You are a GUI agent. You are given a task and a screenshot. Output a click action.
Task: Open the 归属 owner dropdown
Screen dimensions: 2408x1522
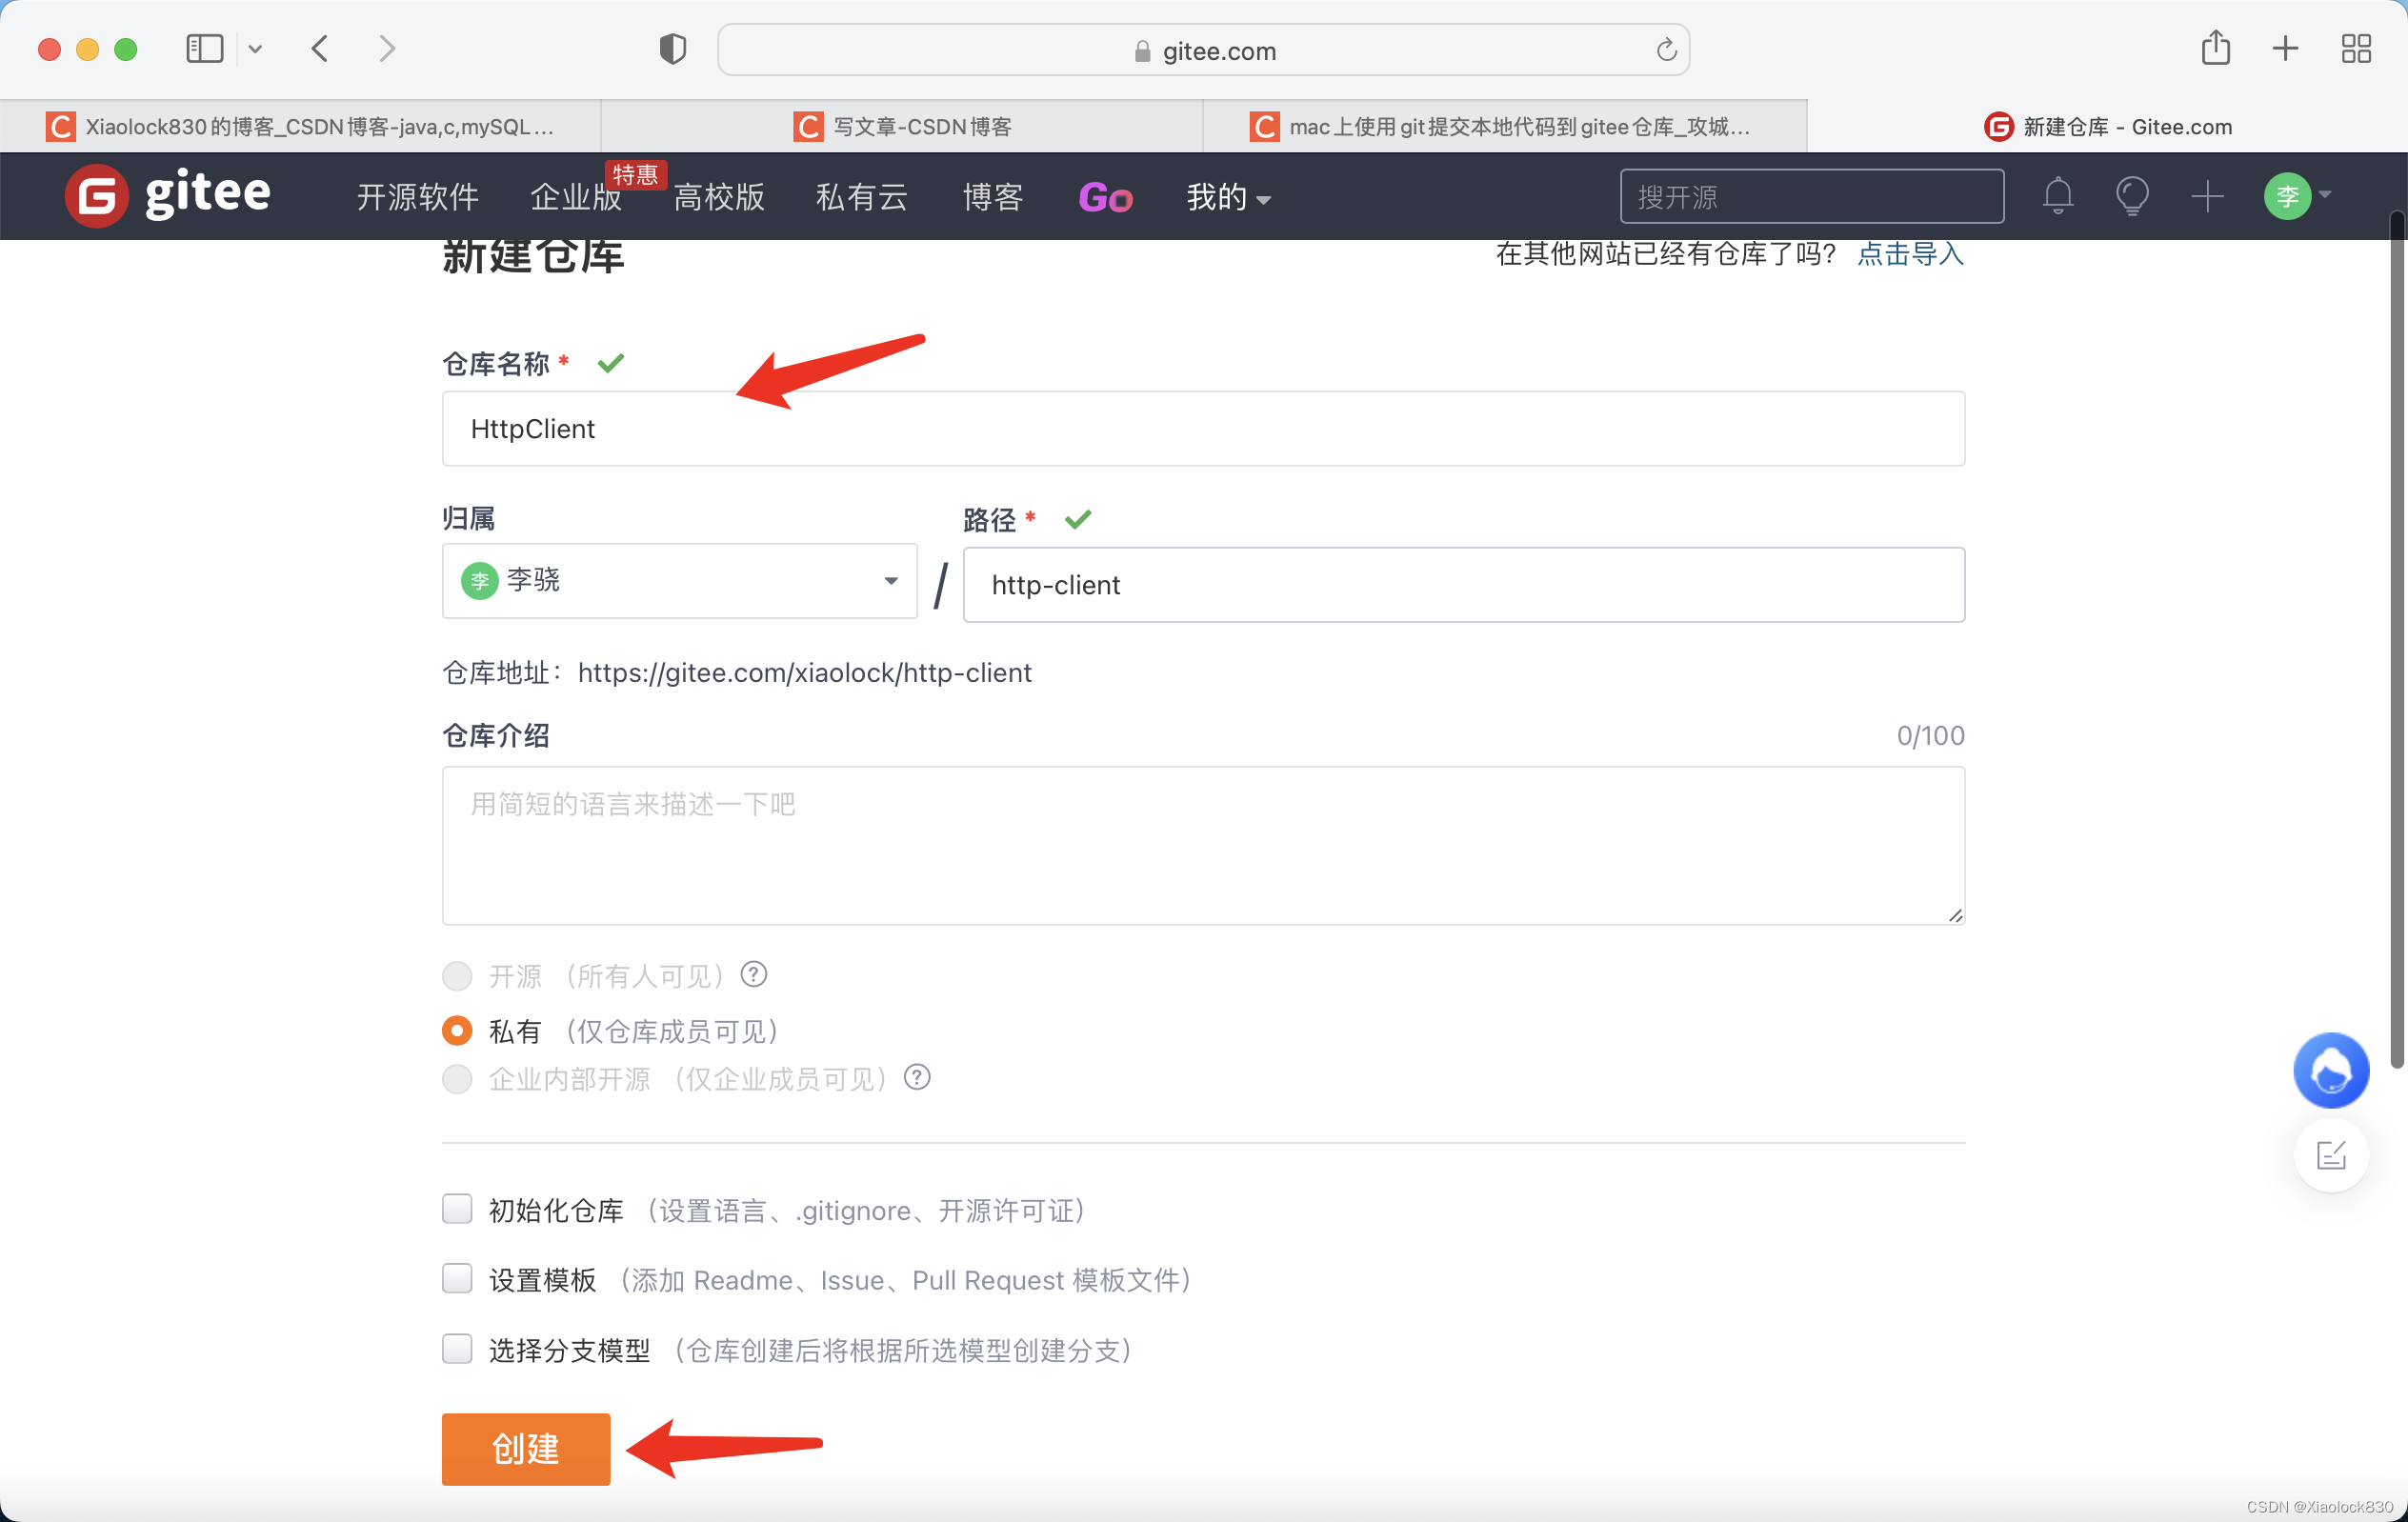[x=679, y=580]
